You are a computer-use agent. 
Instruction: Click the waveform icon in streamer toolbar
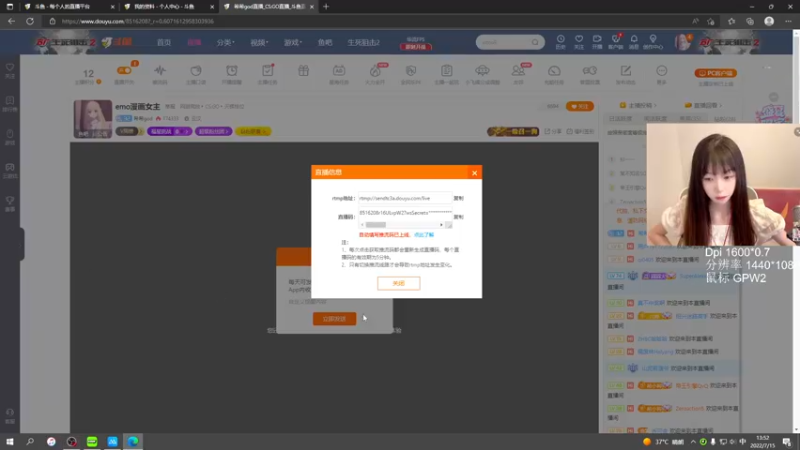point(160,73)
